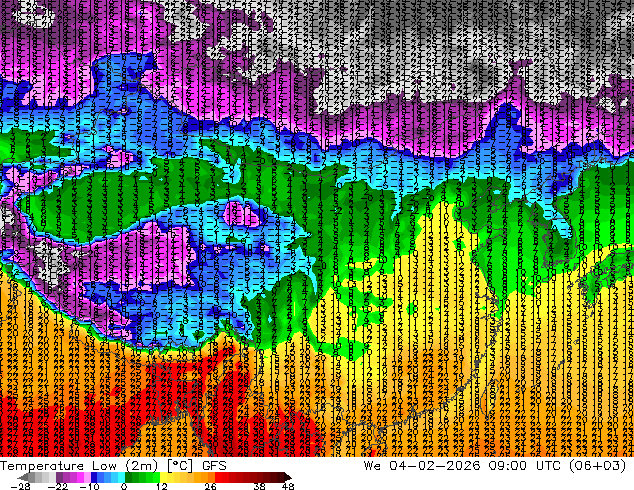Click the "Temperature Low (2m) [°C] GFS" title
634x490 pixels.
click(x=113, y=466)
